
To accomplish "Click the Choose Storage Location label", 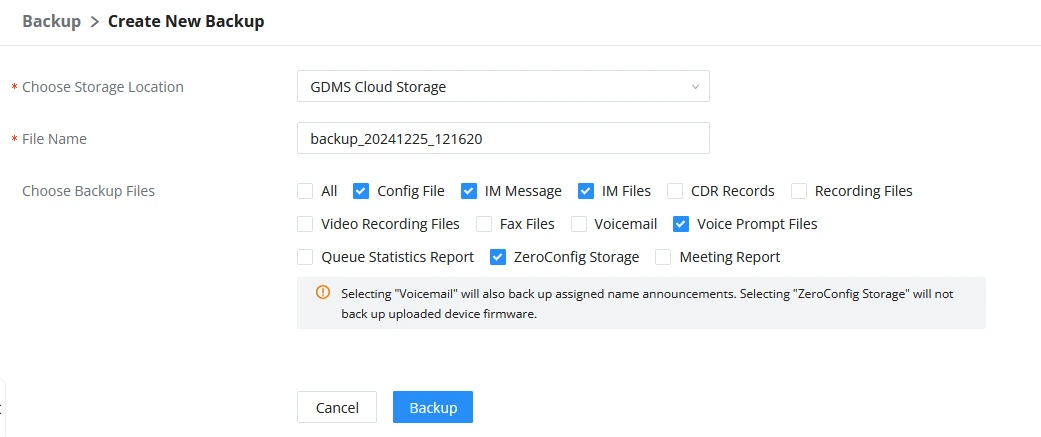I will 103,87.
